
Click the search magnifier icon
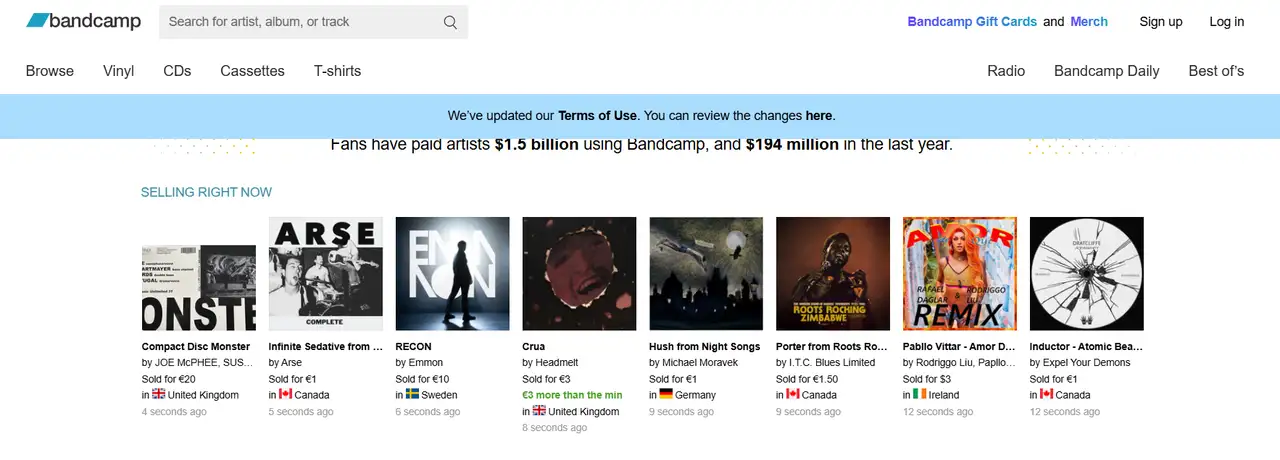[x=450, y=22]
